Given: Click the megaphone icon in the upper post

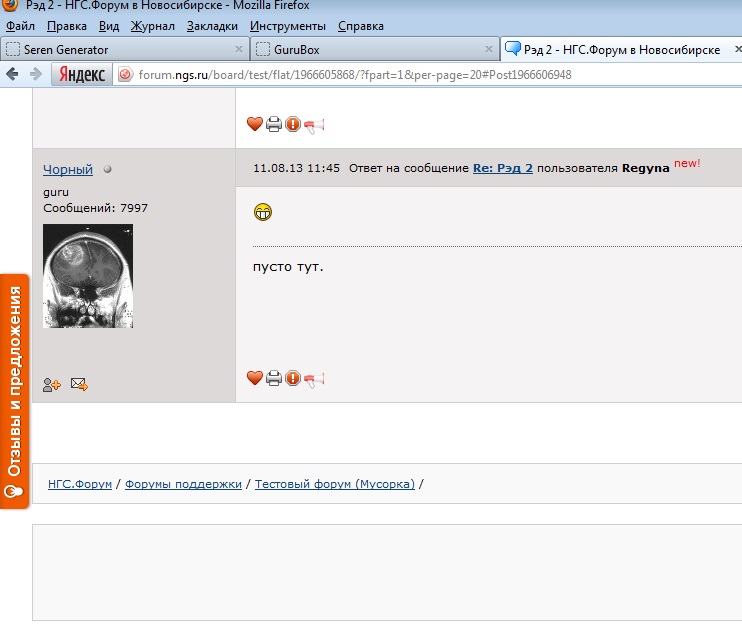Looking at the screenshot, I should (314, 126).
